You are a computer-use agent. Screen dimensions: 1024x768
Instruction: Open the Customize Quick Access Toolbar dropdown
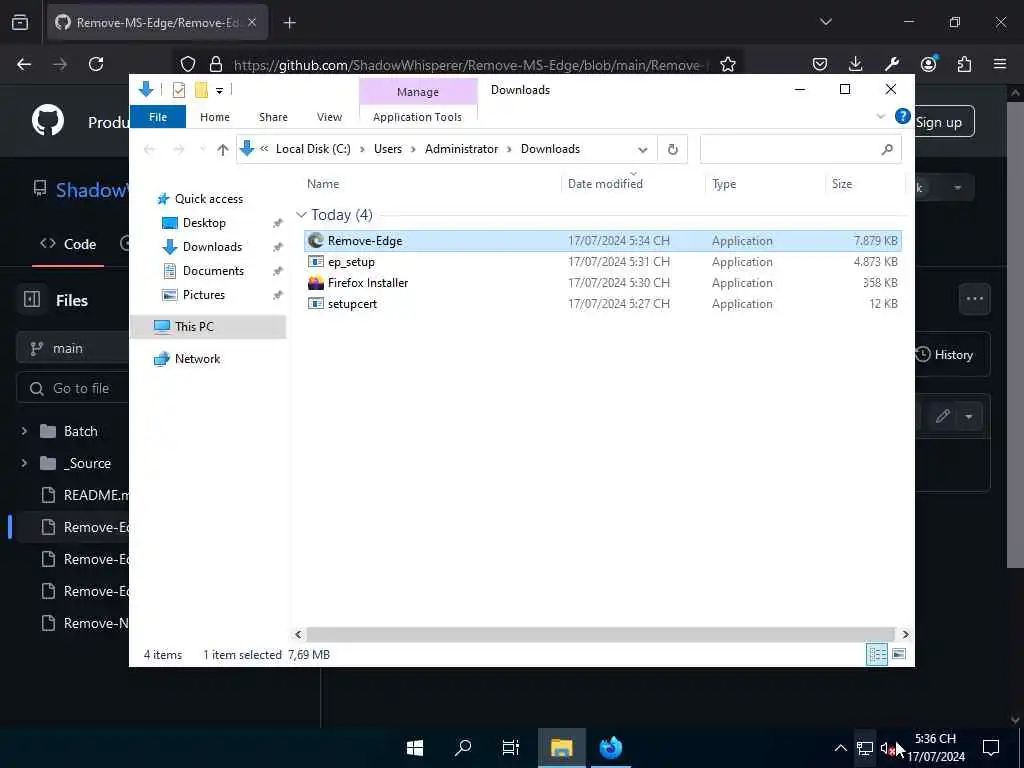click(x=219, y=90)
